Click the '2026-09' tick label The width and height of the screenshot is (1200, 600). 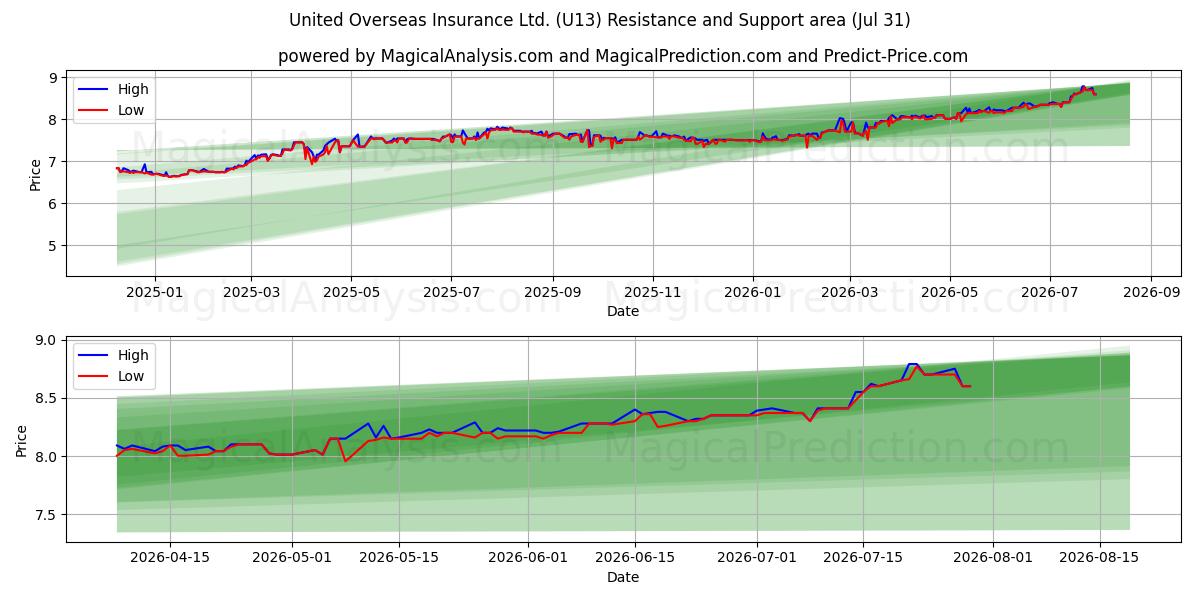1151,292
